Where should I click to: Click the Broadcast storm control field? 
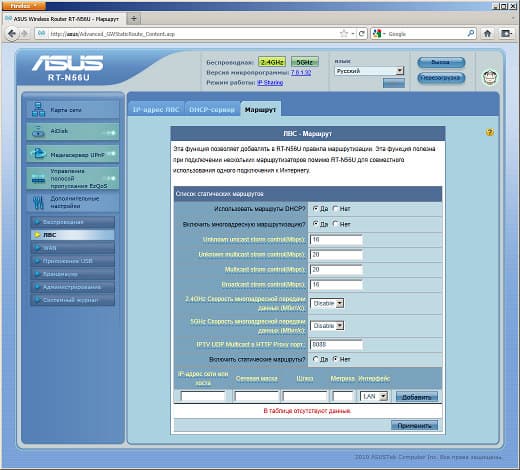tap(336, 285)
